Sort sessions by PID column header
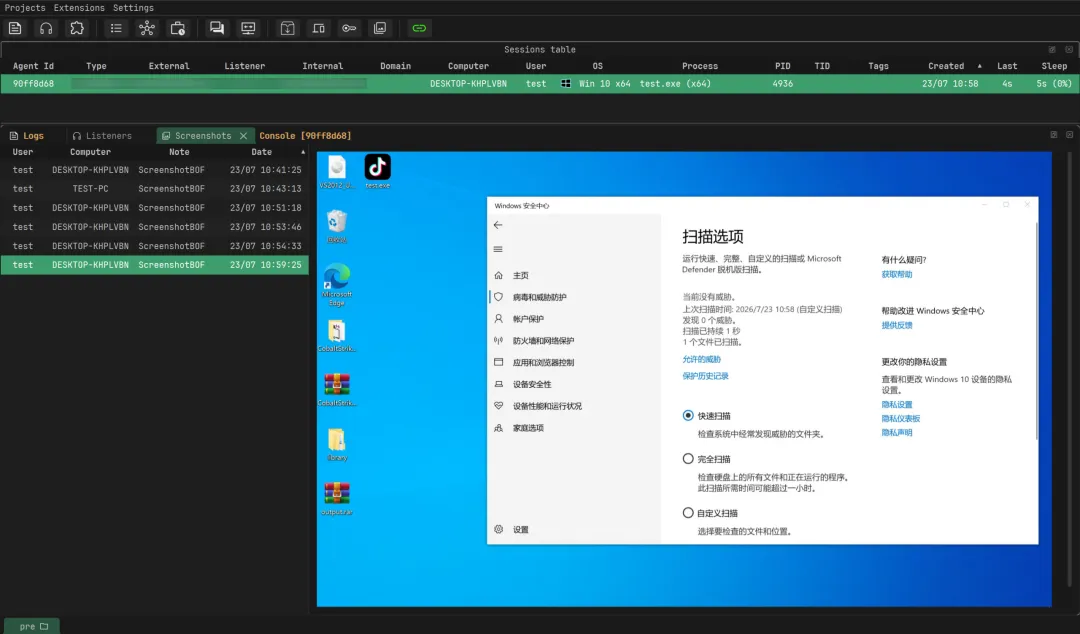The height and width of the screenshot is (634, 1080). [x=782, y=66]
